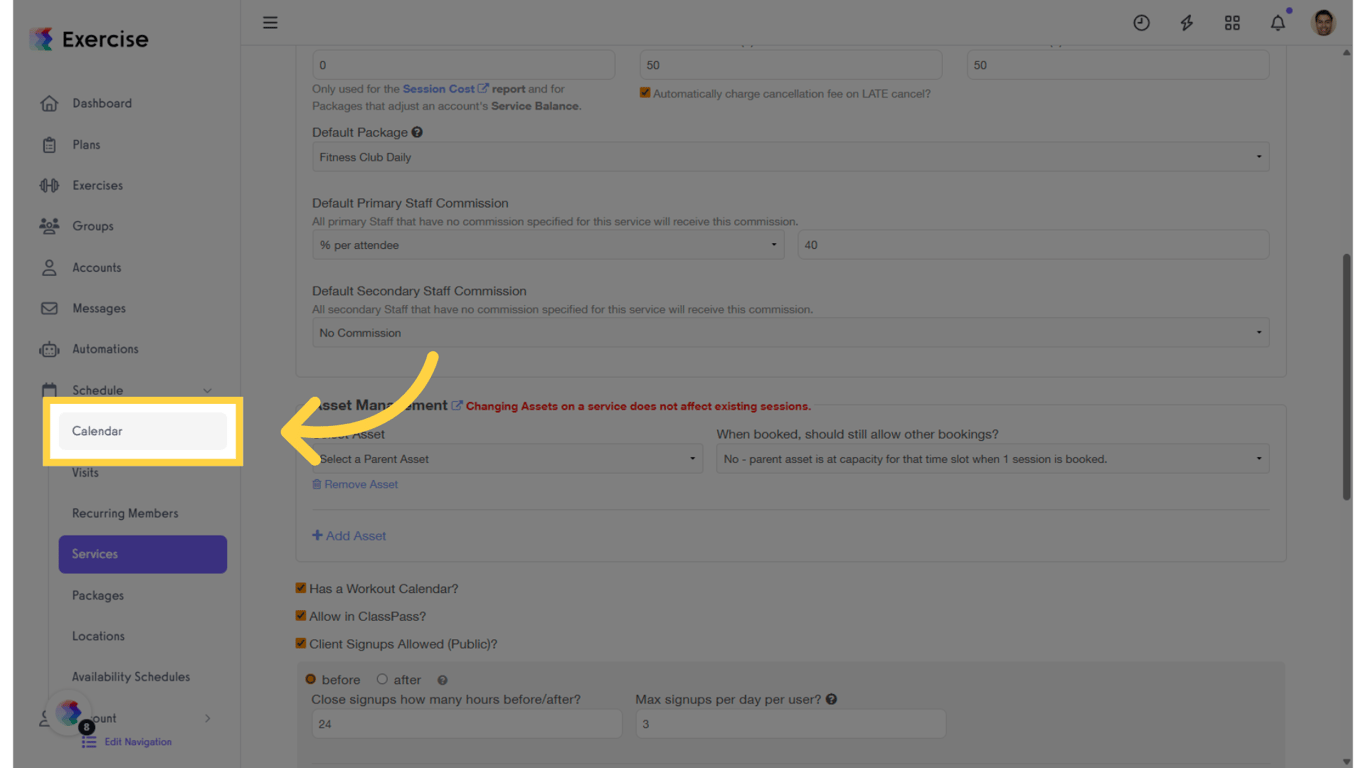The height and width of the screenshot is (768, 1366).
Task: Open the notifications bell
Action: pyautogui.click(x=1277, y=23)
